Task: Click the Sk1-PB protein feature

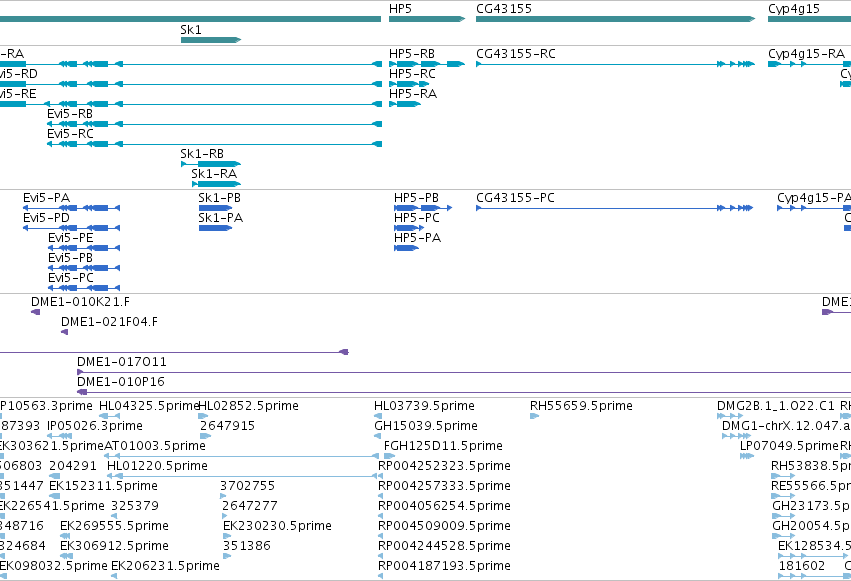Action: (215, 208)
